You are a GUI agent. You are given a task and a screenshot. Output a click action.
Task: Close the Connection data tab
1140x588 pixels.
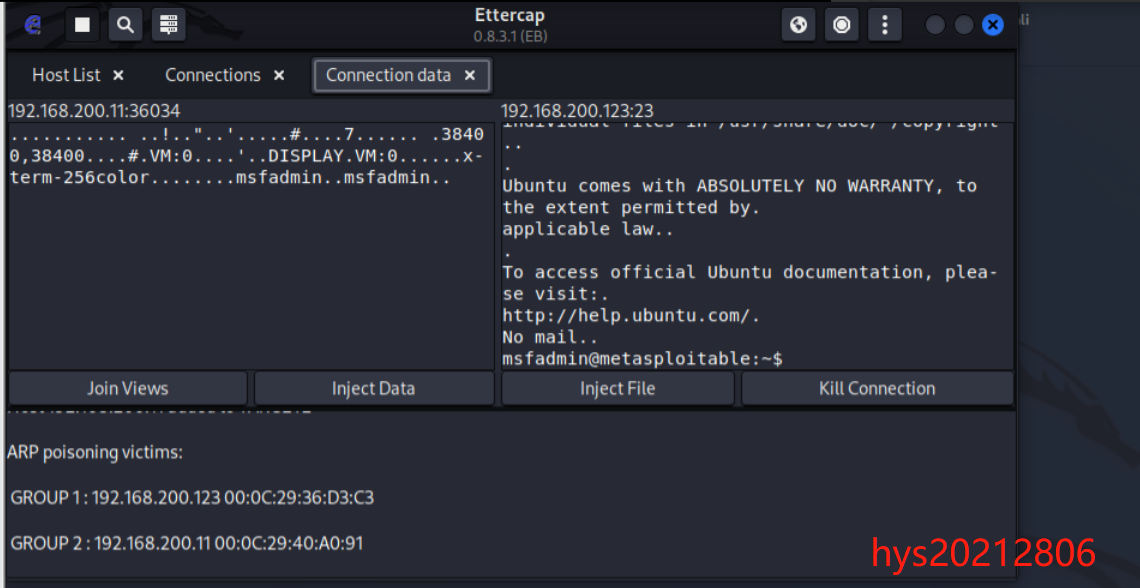(x=470, y=75)
